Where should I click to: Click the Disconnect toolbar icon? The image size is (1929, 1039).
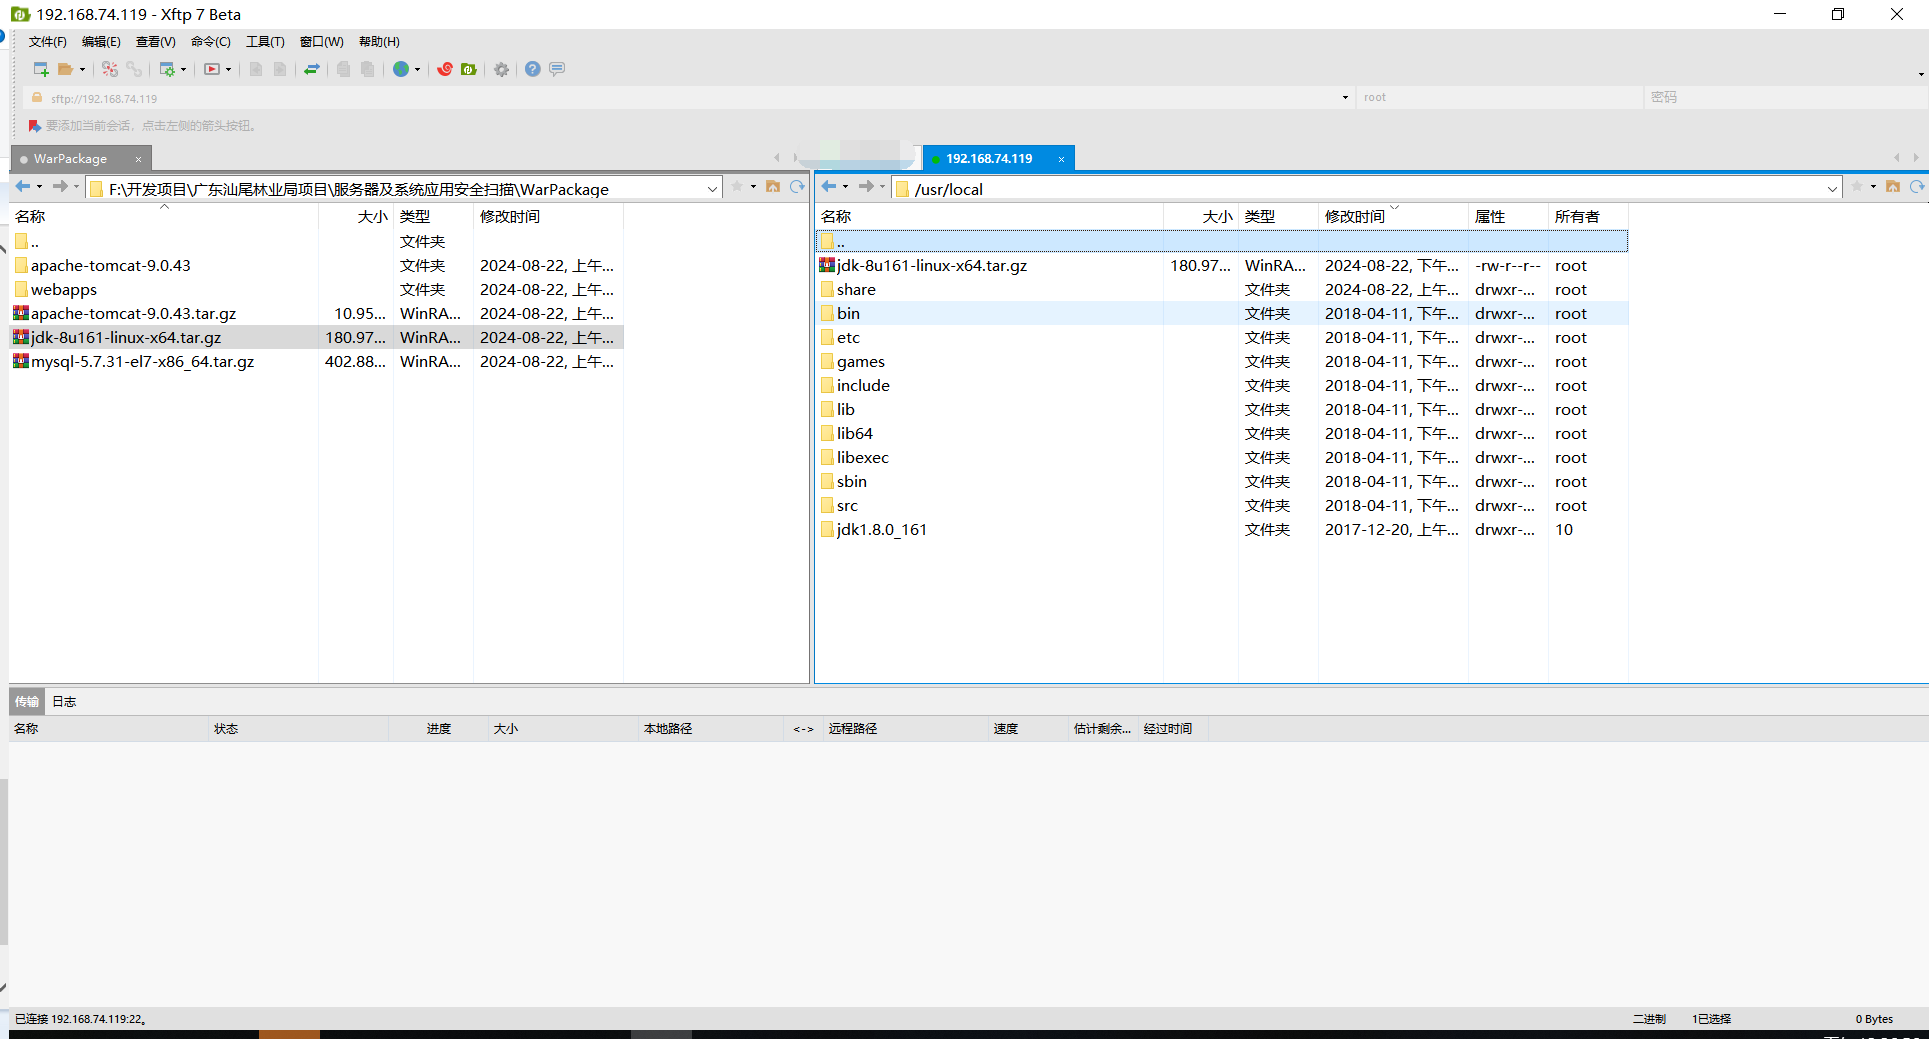pos(110,69)
